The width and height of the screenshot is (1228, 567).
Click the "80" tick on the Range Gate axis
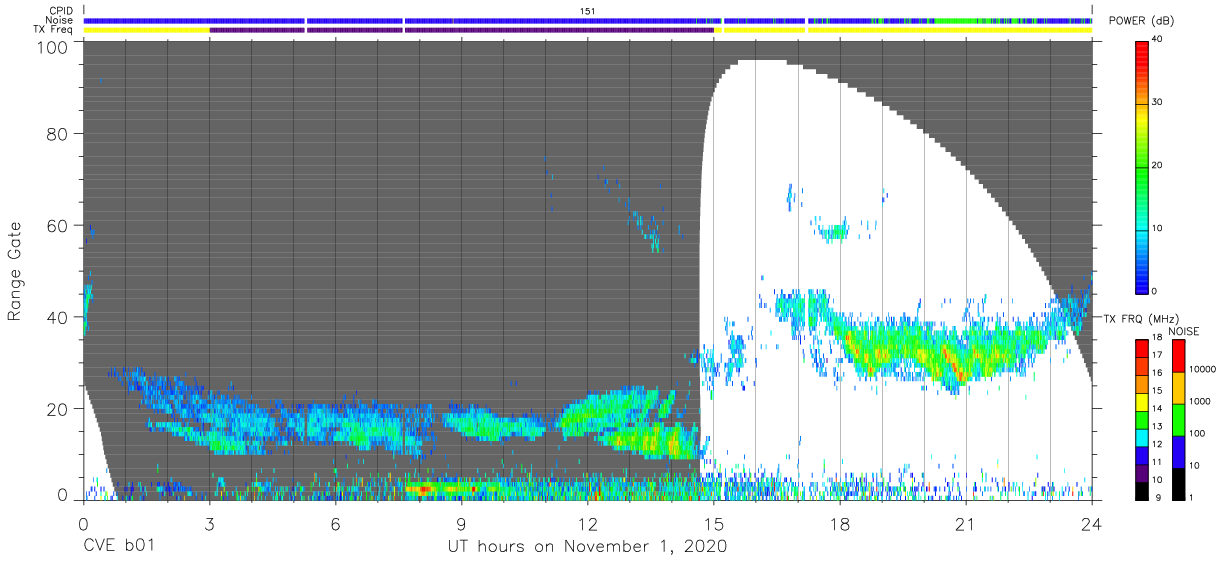pyautogui.click(x=58, y=135)
